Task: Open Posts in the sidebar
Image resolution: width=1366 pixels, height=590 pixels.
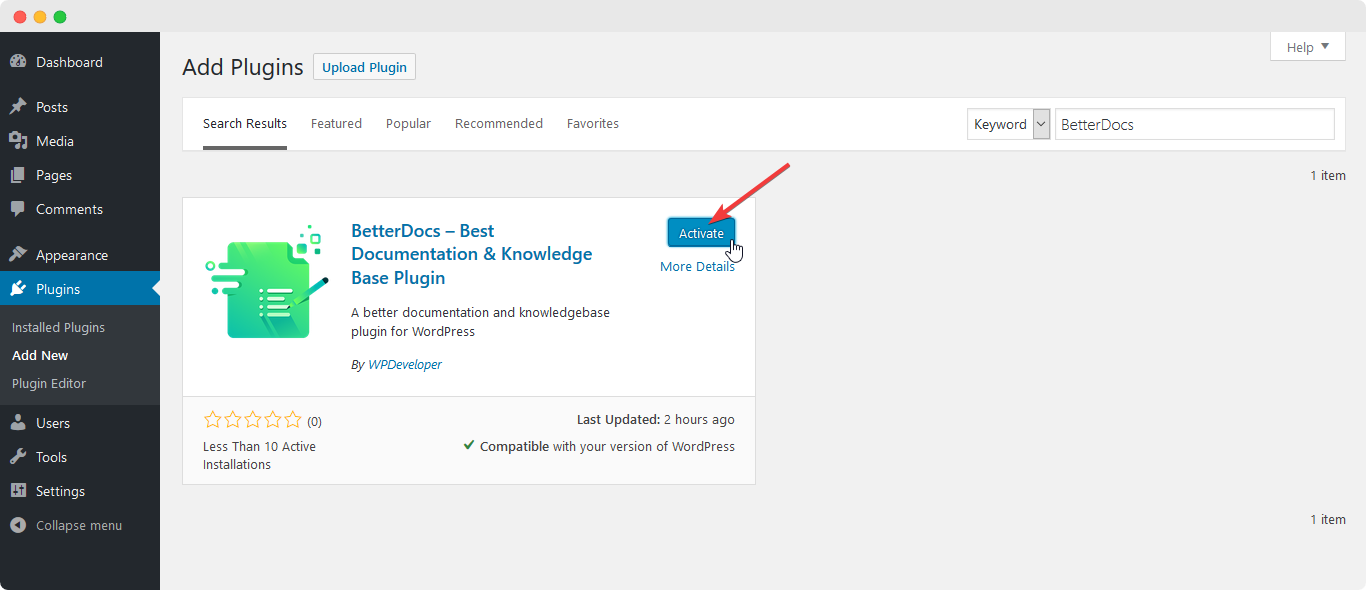Action: pyautogui.click(x=80, y=107)
